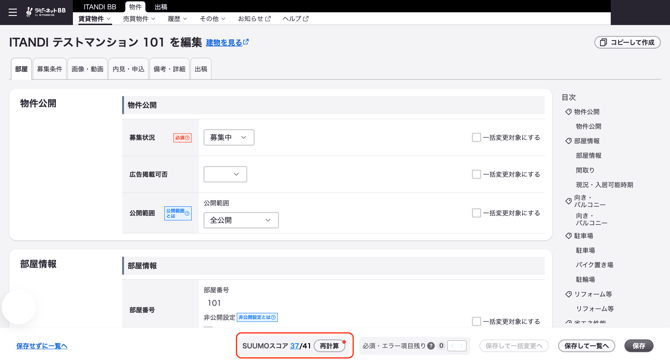Click the tag icon beside リフォーム等 heading

coord(568,294)
